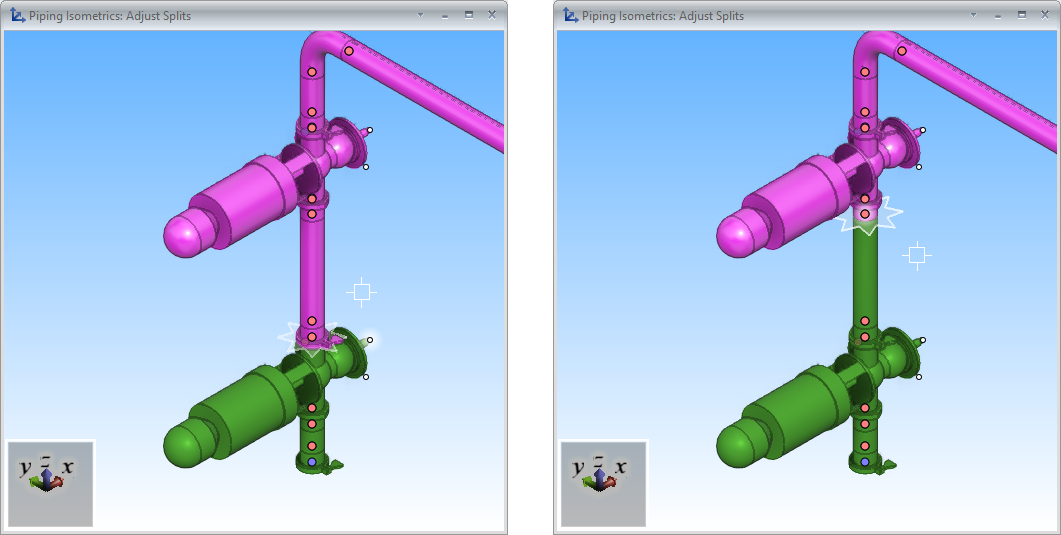Click the starburst split marker in left viewport

[312, 338]
